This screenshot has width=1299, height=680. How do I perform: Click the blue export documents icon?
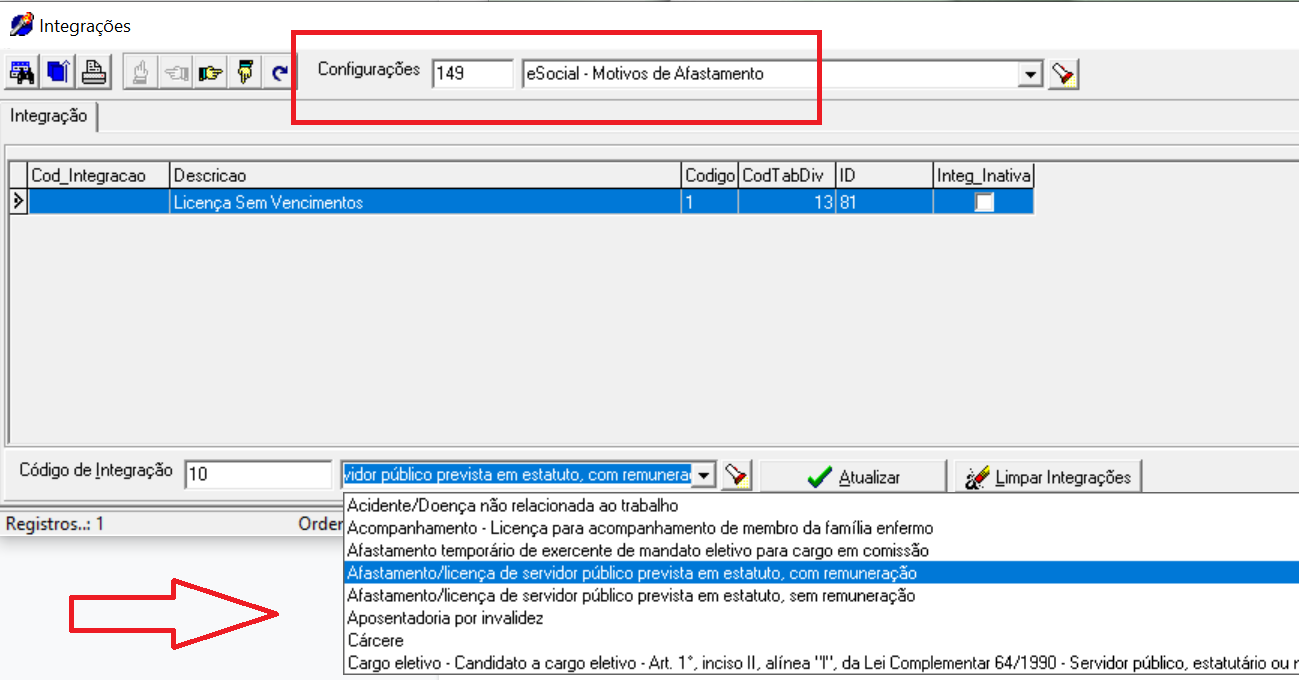[58, 73]
